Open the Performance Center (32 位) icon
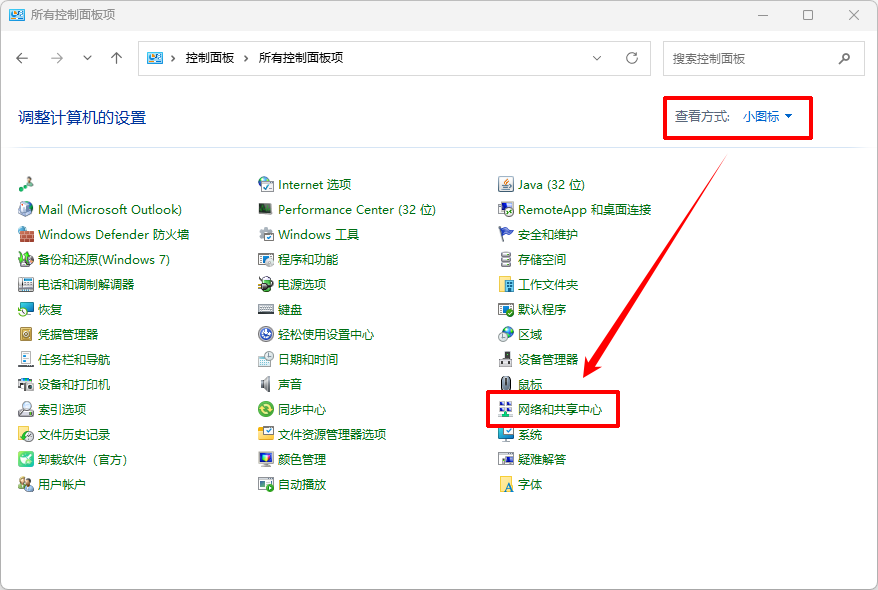The width and height of the screenshot is (878, 590). point(265,209)
